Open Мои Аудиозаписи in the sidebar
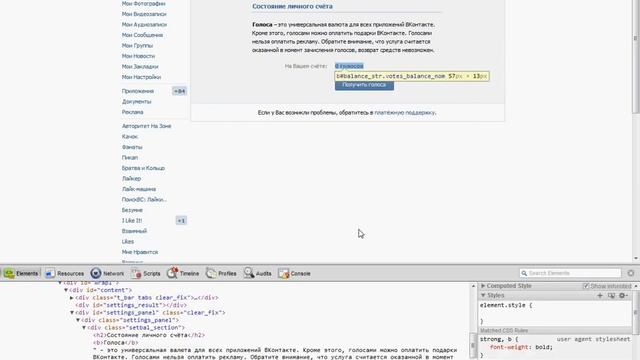Viewport: 640px width, 360px height. 144,24
